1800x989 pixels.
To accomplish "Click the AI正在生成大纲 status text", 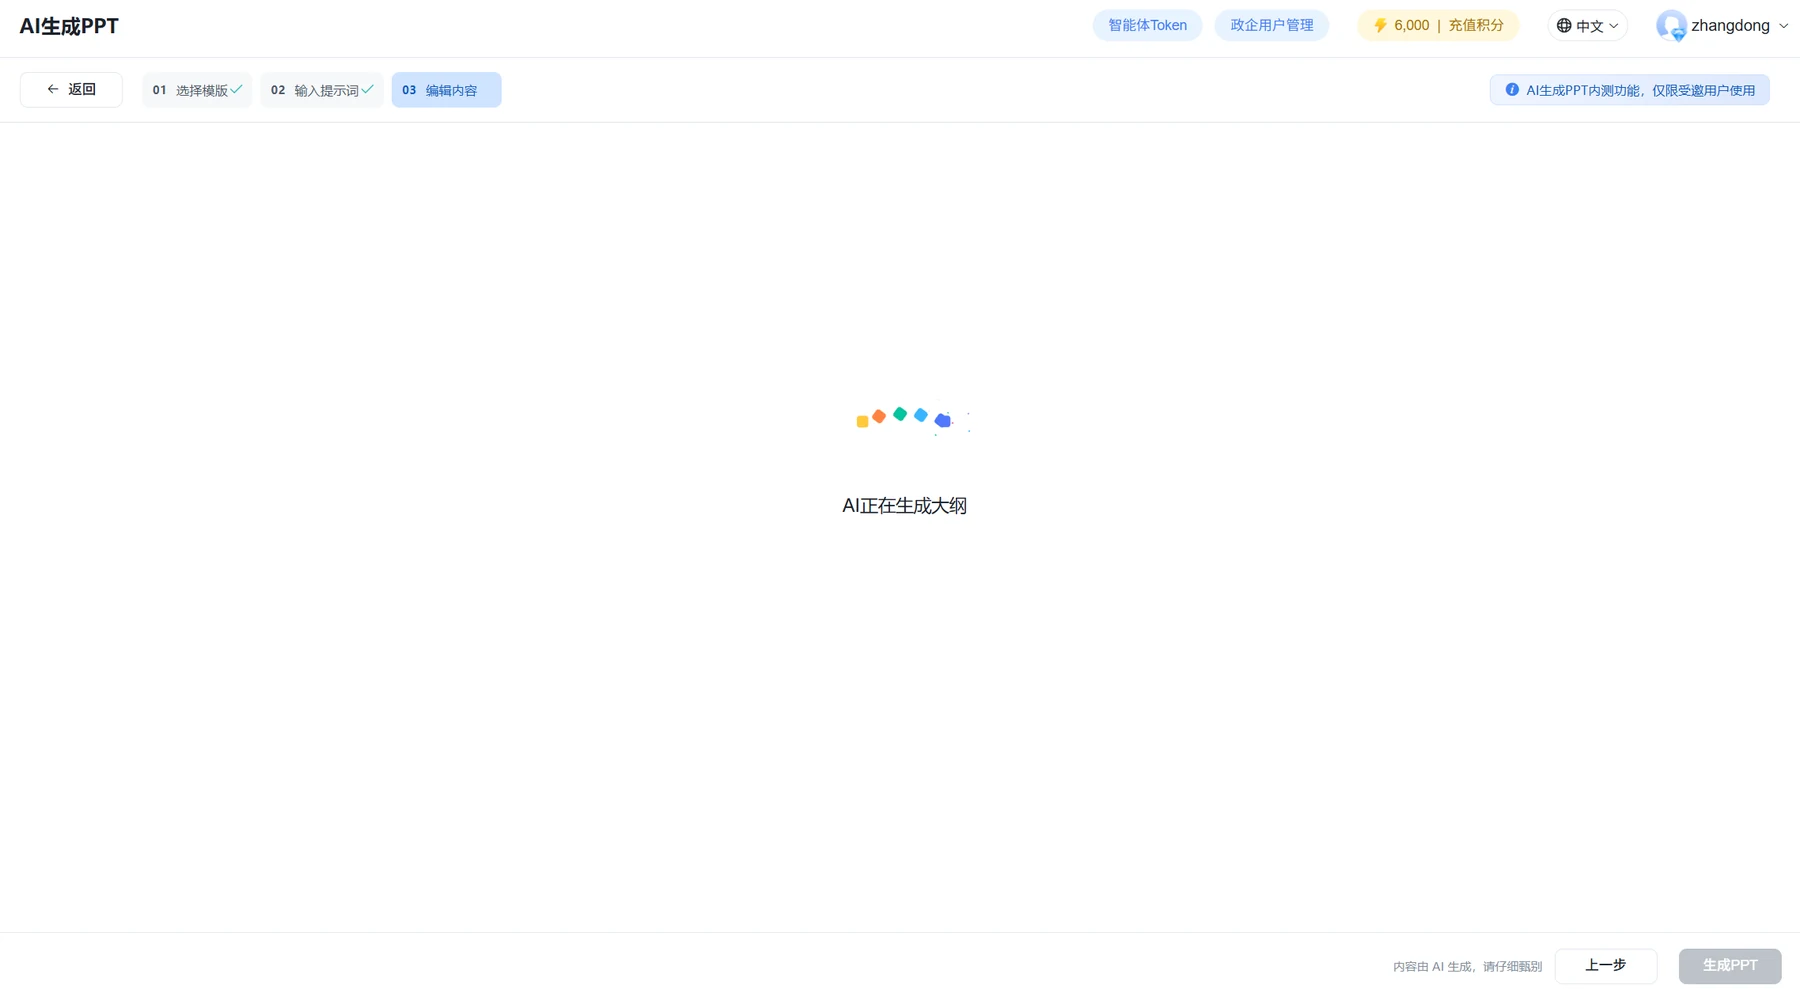I will coord(904,506).
